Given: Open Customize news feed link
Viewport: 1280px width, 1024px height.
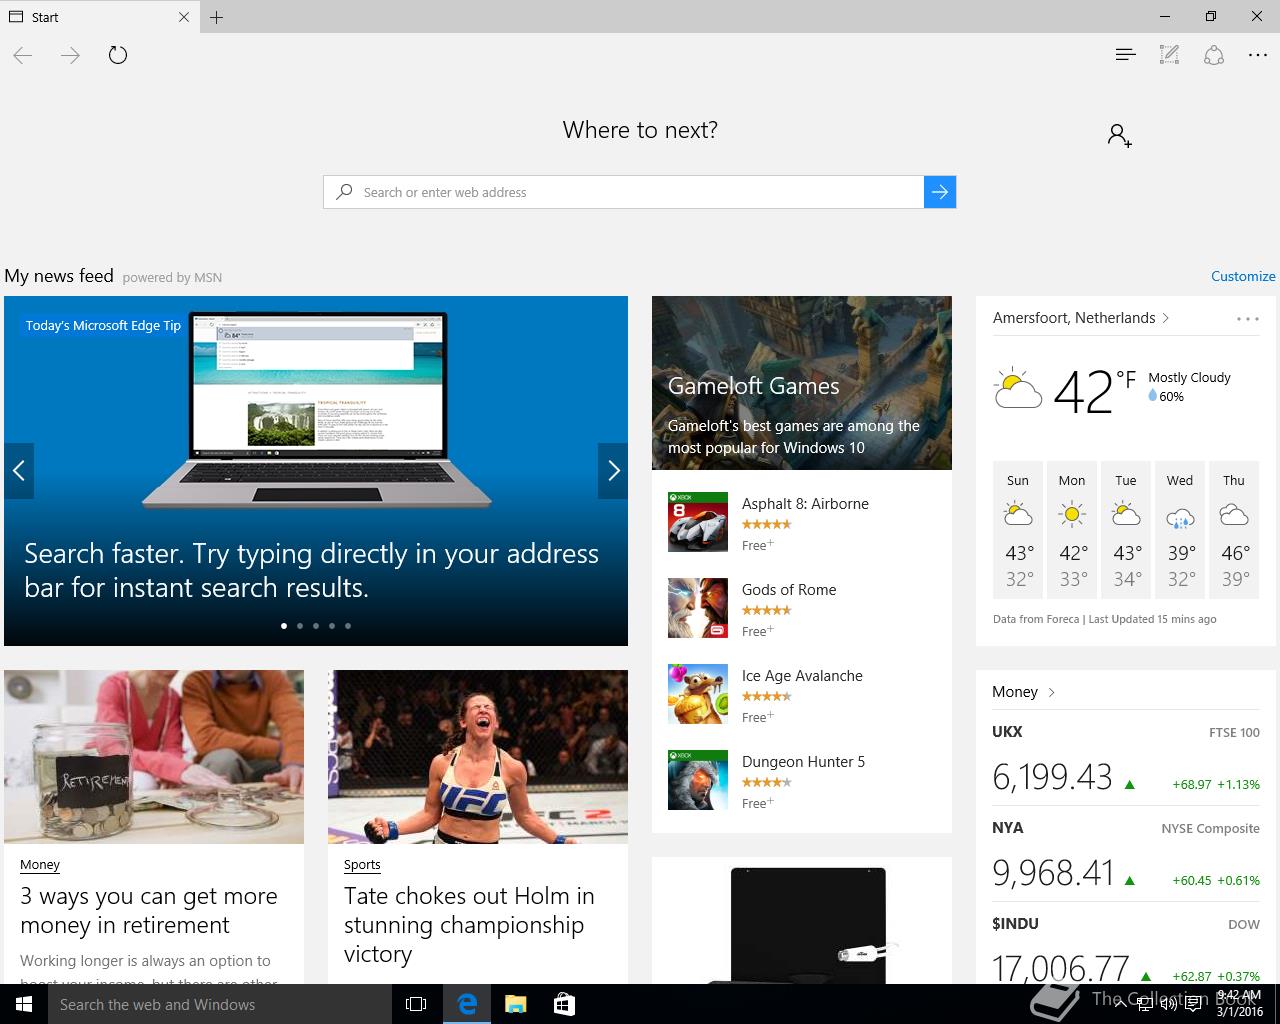Looking at the screenshot, I should coord(1243,276).
